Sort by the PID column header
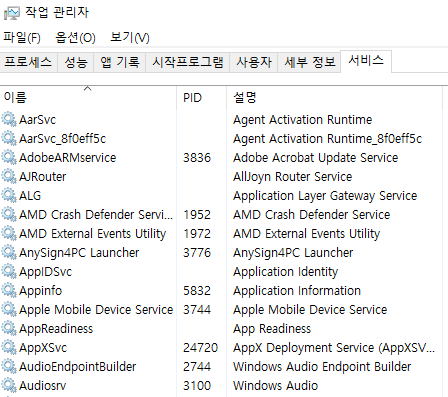Screen dimensions: 448x397 pyautogui.click(x=201, y=98)
